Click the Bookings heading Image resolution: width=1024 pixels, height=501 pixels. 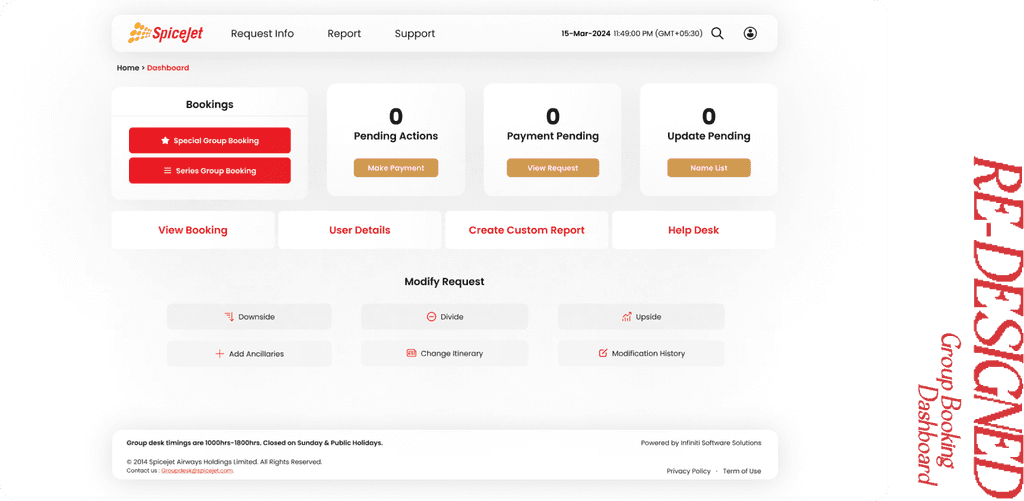pos(210,105)
